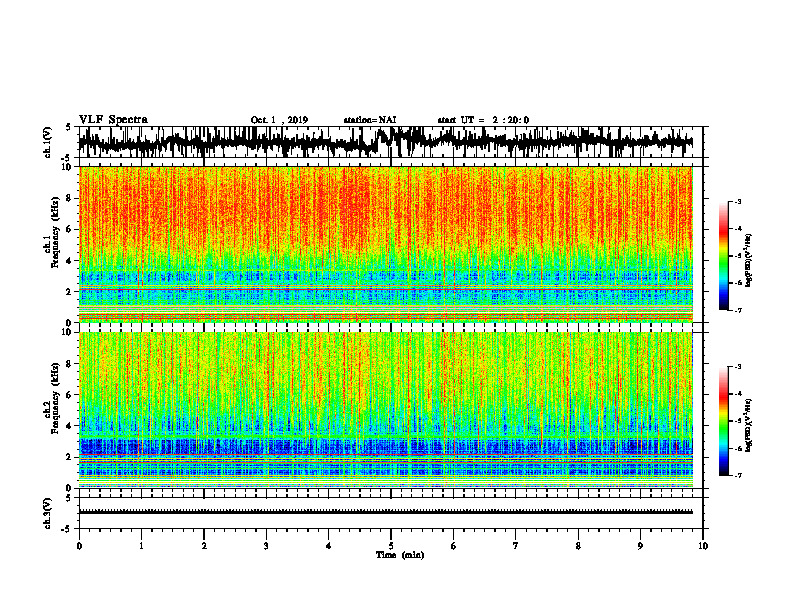Click the ch.1 color bar log(PSD) unit label
Screen dimensions: 792x612
click(749, 261)
